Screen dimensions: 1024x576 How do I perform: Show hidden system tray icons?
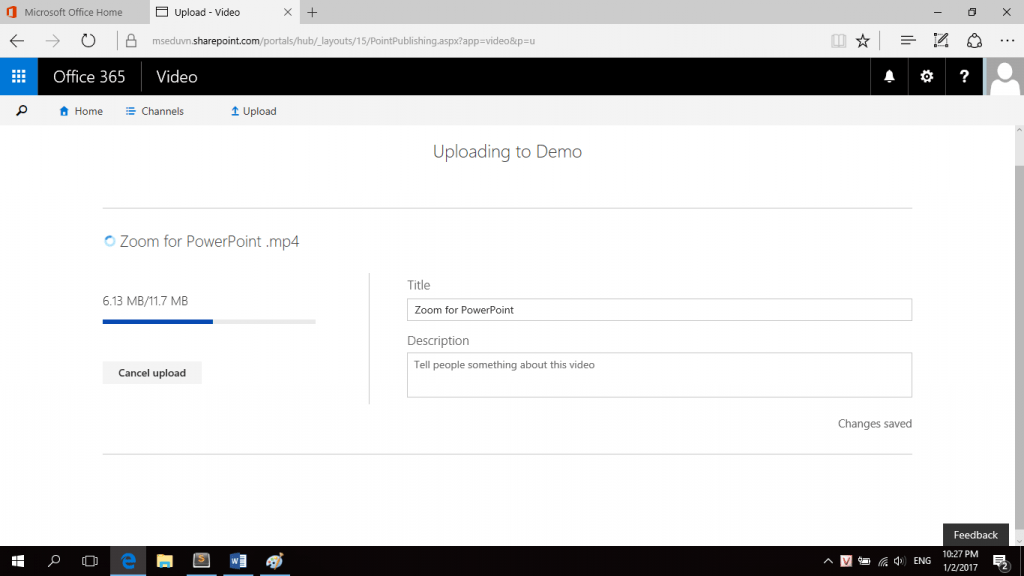point(827,561)
